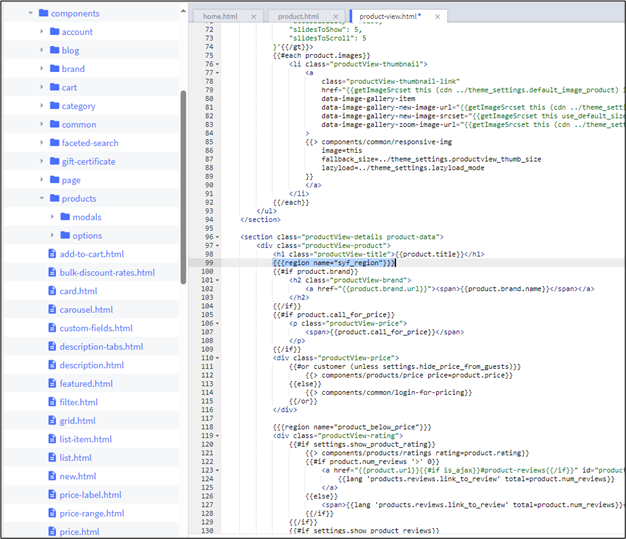Click the list-item.html file icon

pyautogui.click(x=52, y=439)
